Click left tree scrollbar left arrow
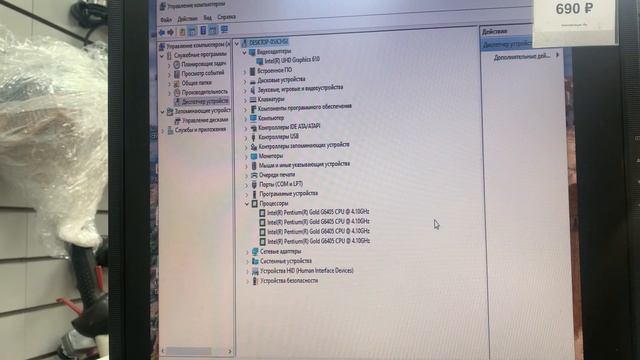This screenshot has width=640, height=360. tap(163, 351)
